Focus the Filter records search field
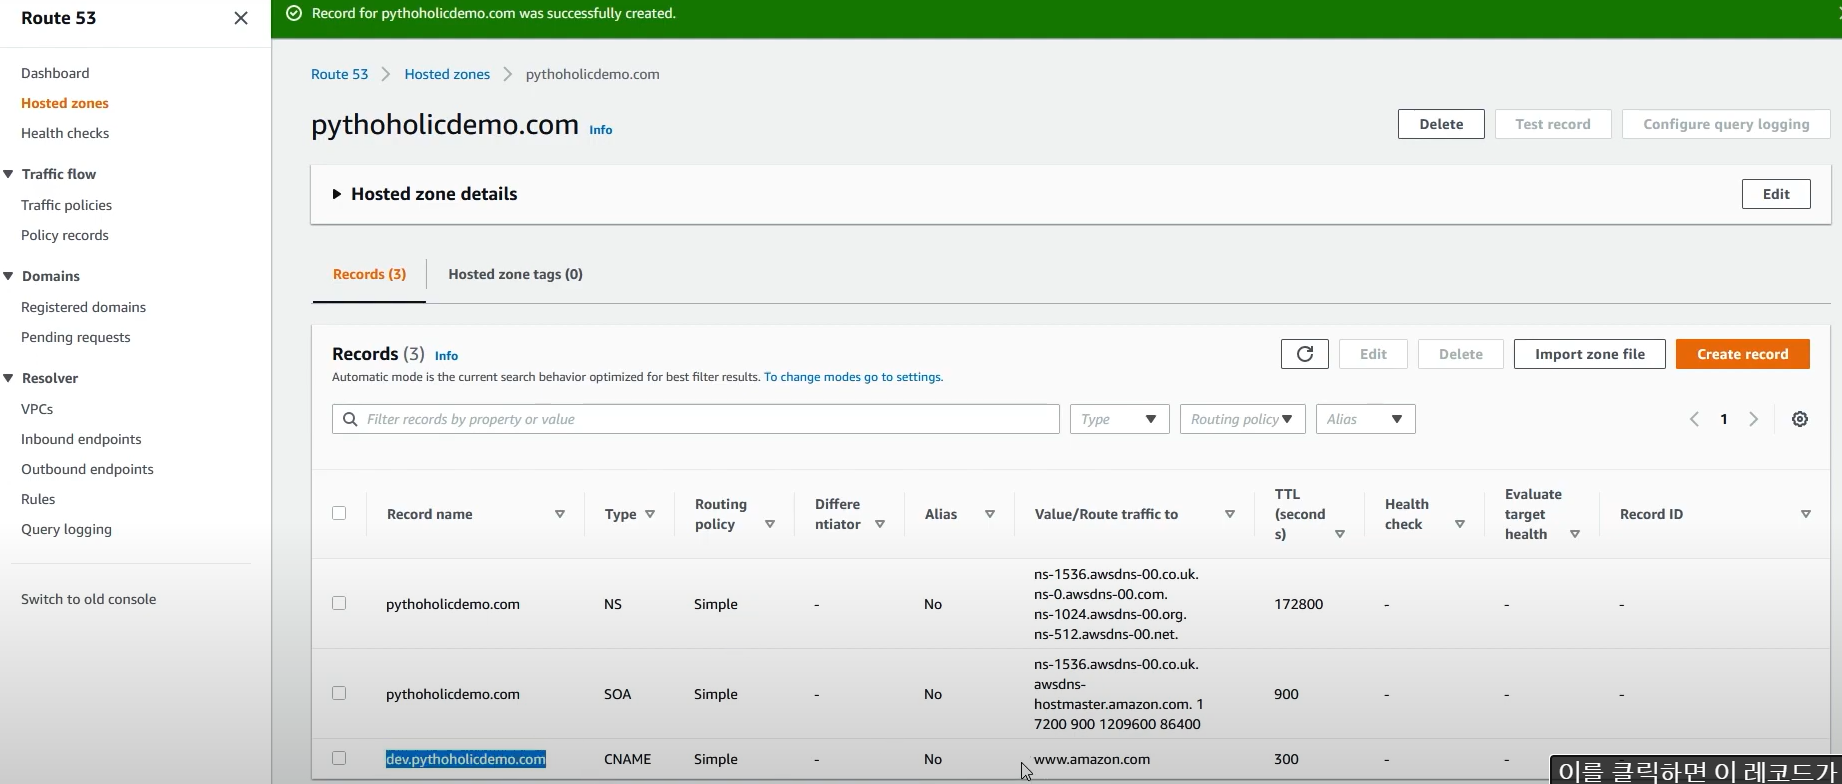The image size is (1842, 784). point(695,419)
